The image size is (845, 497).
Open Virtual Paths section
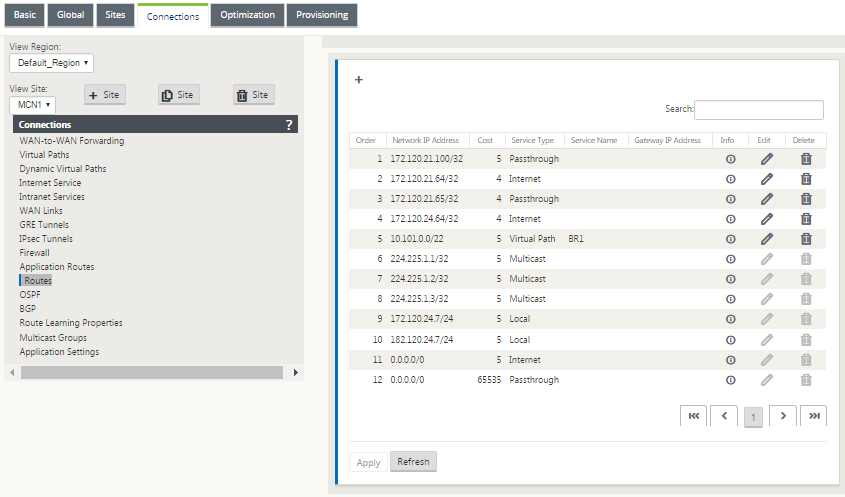click(x=44, y=155)
